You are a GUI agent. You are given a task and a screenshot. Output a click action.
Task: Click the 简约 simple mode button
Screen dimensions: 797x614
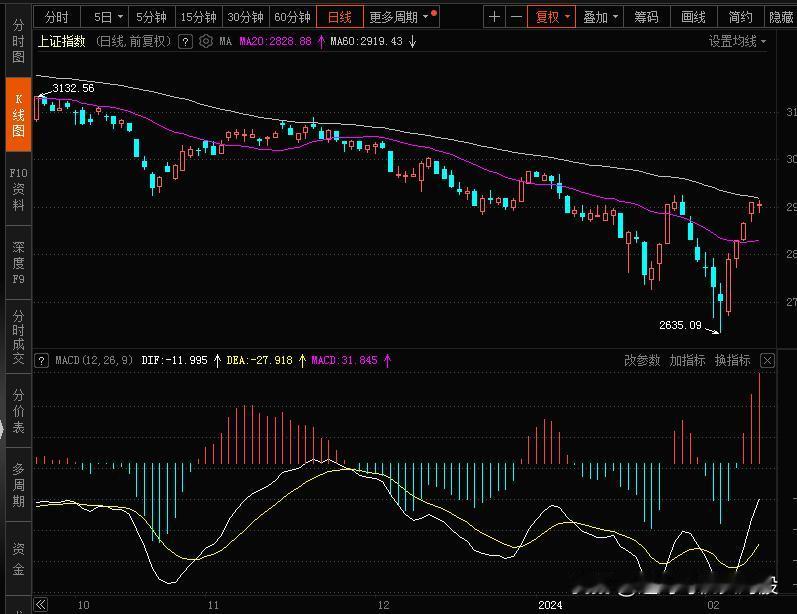(740, 17)
